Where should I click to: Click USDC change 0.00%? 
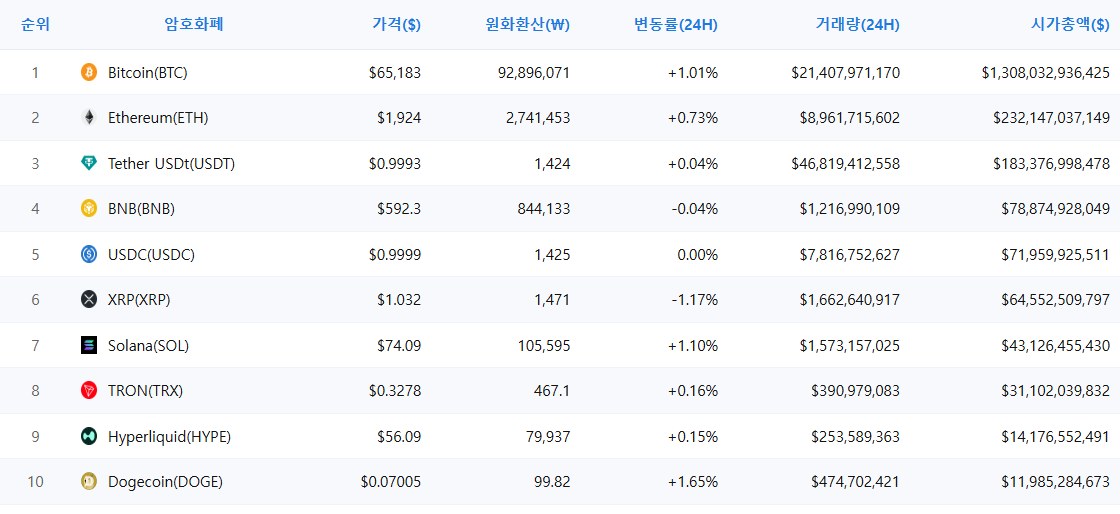tap(698, 254)
